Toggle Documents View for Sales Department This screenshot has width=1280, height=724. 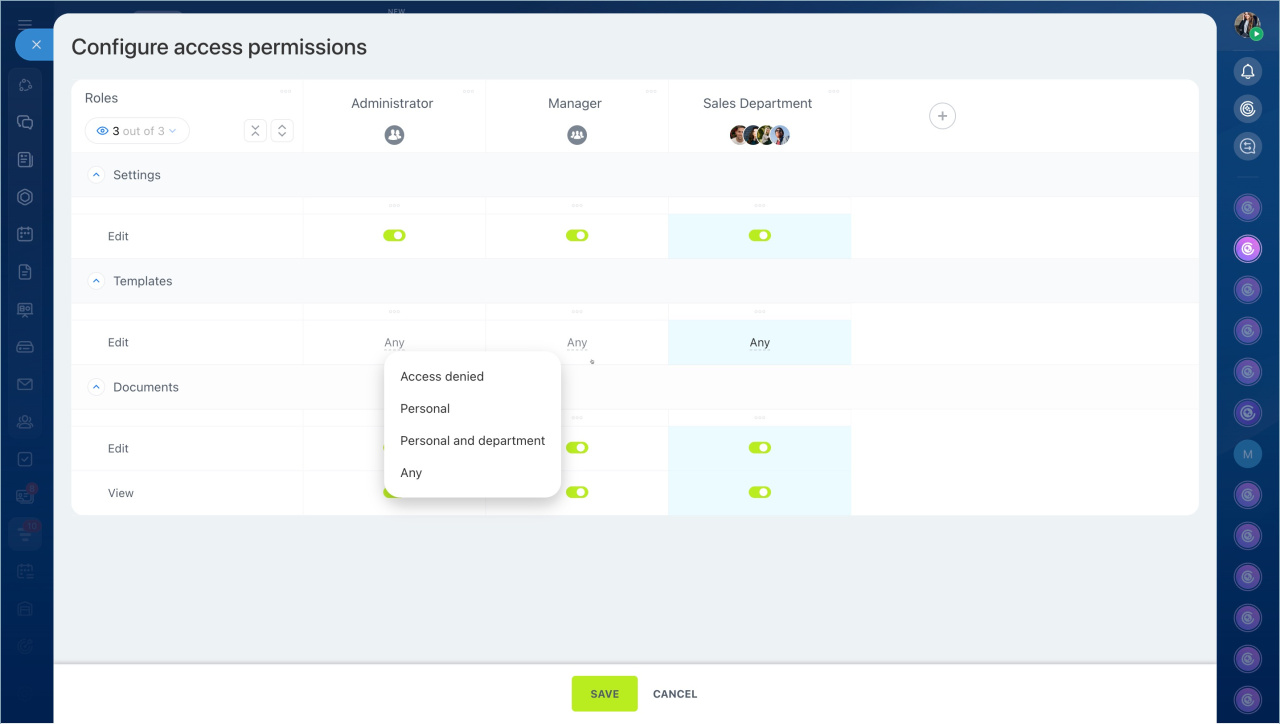point(759,492)
